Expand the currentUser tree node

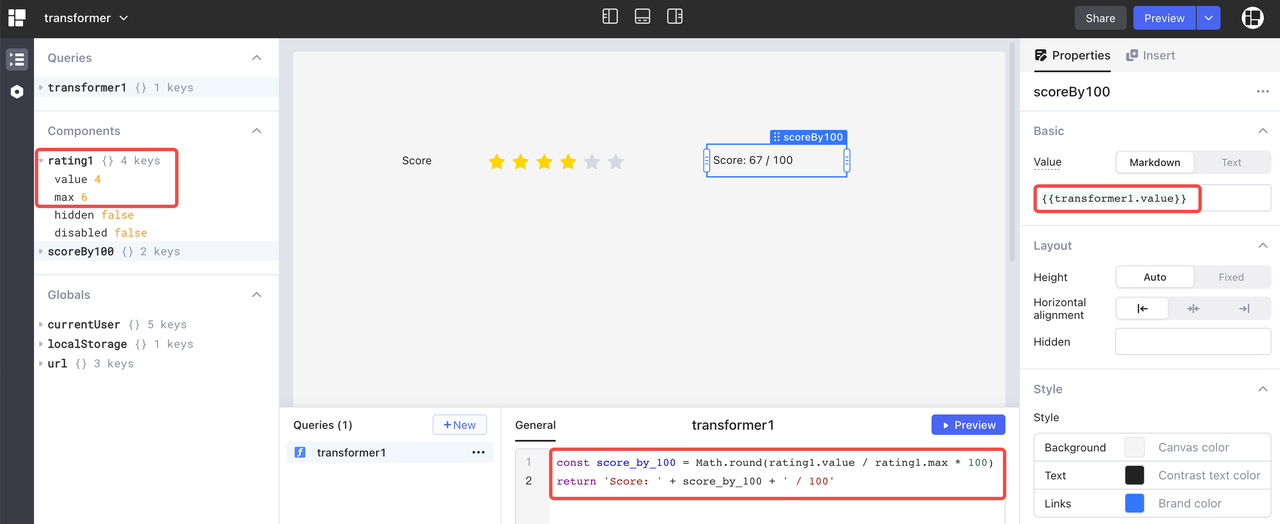(x=41, y=325)
